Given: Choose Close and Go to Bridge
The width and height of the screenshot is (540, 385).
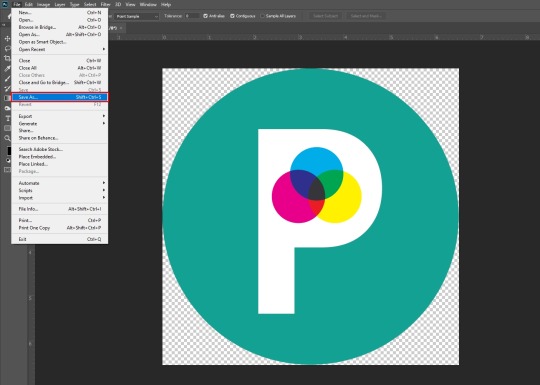Looking at the screenshot, I should (x=60, y=83).
